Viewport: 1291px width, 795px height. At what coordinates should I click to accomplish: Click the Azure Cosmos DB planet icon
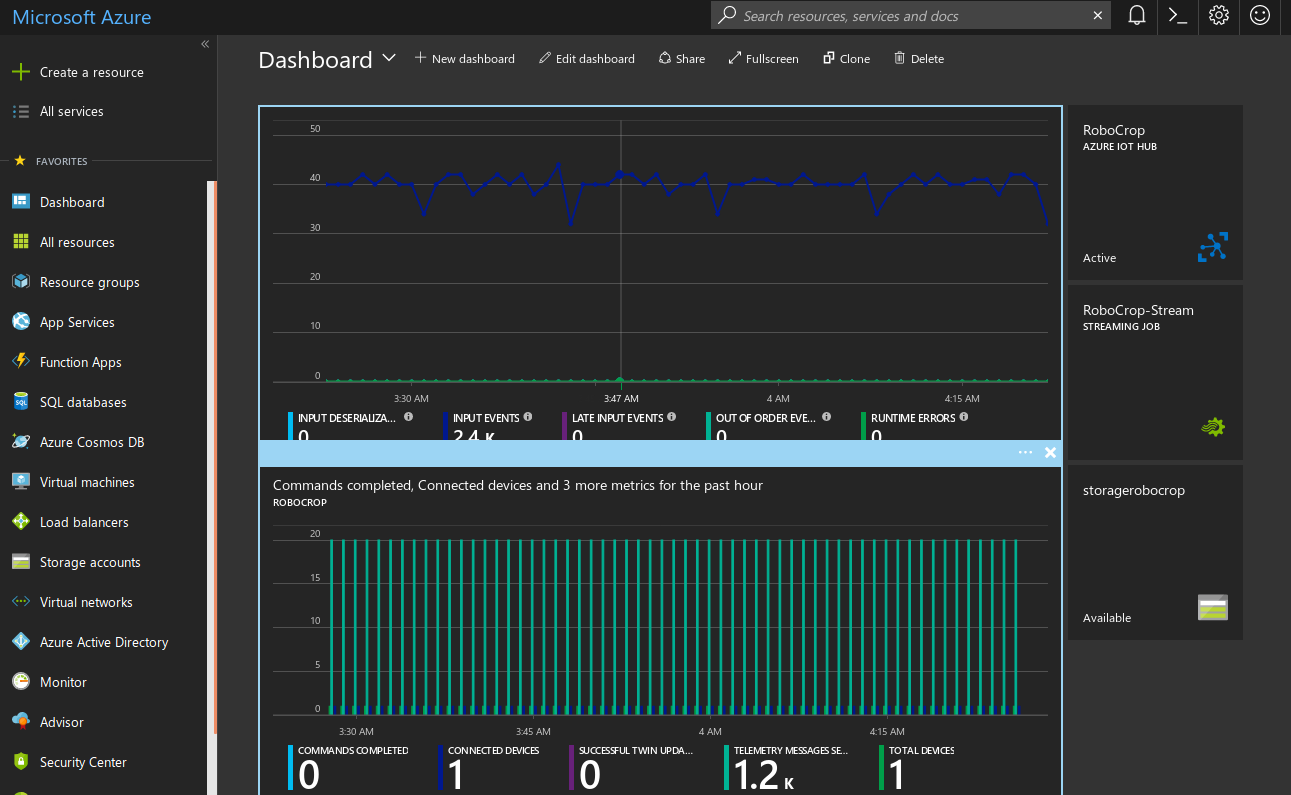[x=21, y=441]
